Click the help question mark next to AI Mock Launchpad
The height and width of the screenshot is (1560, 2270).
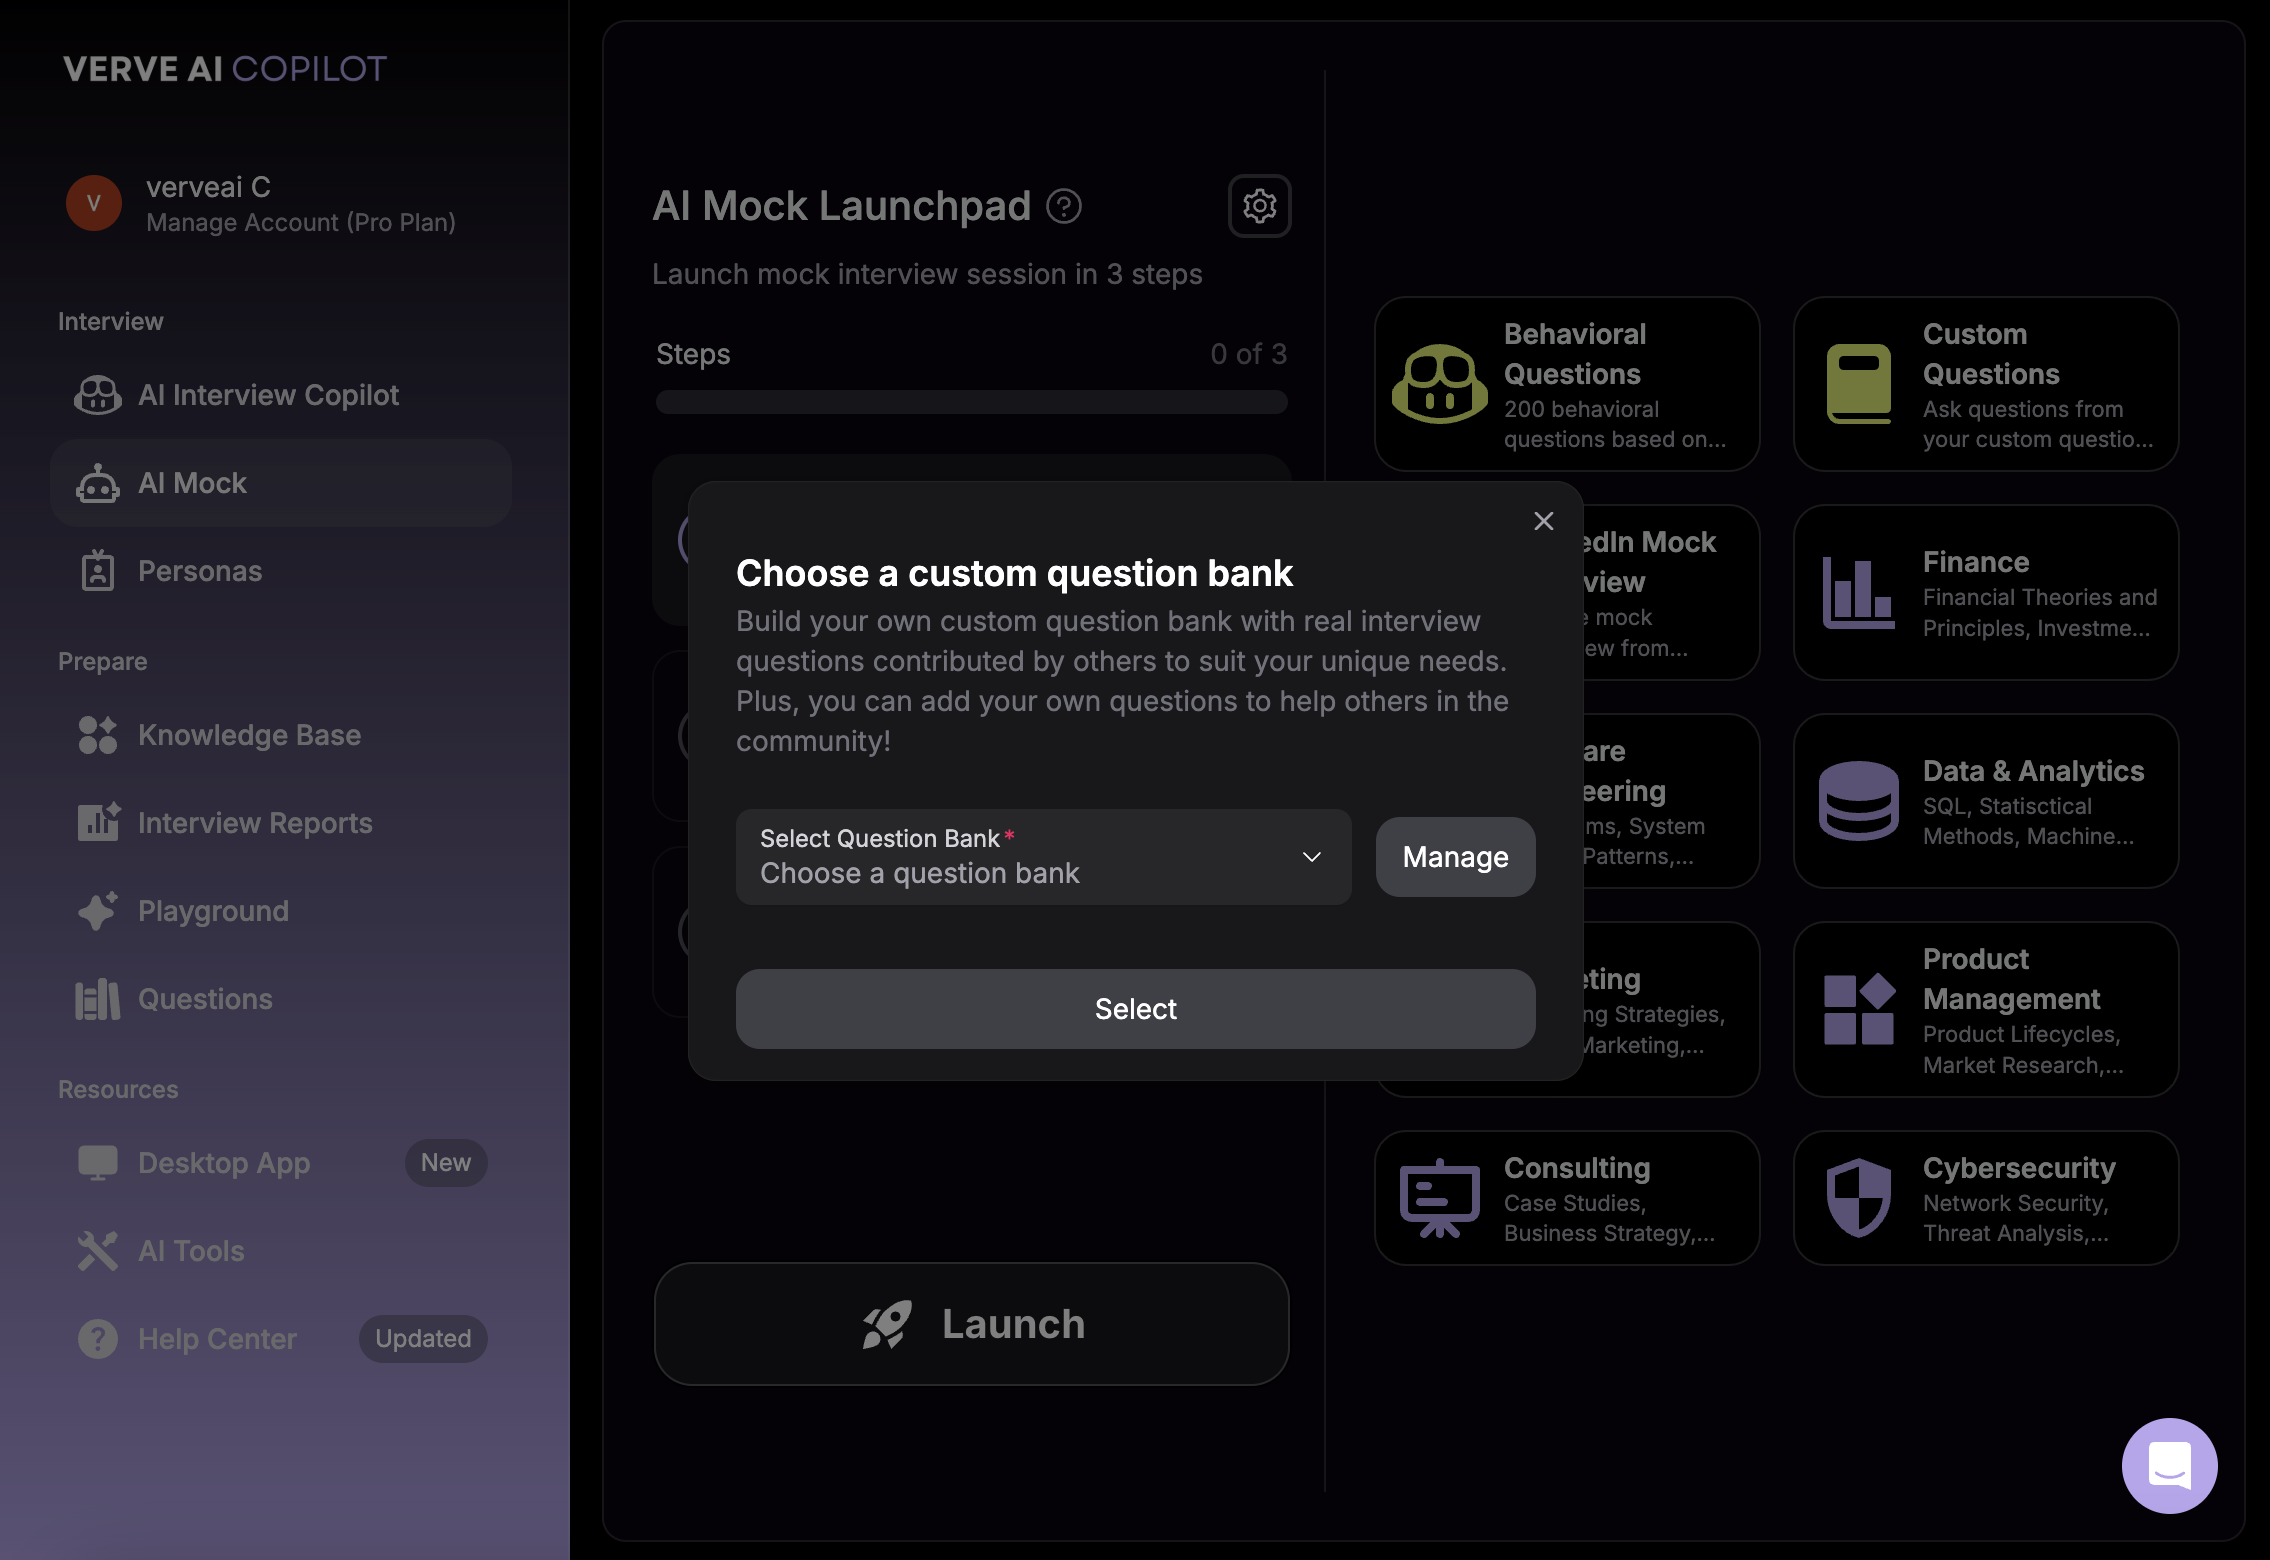1063,207
